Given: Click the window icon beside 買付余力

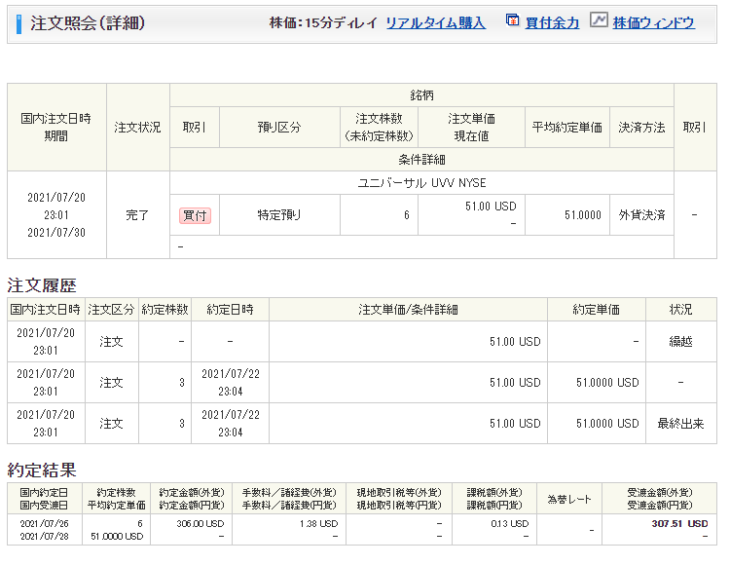Looking at the screenshot, I should click(x=512, y=21).
